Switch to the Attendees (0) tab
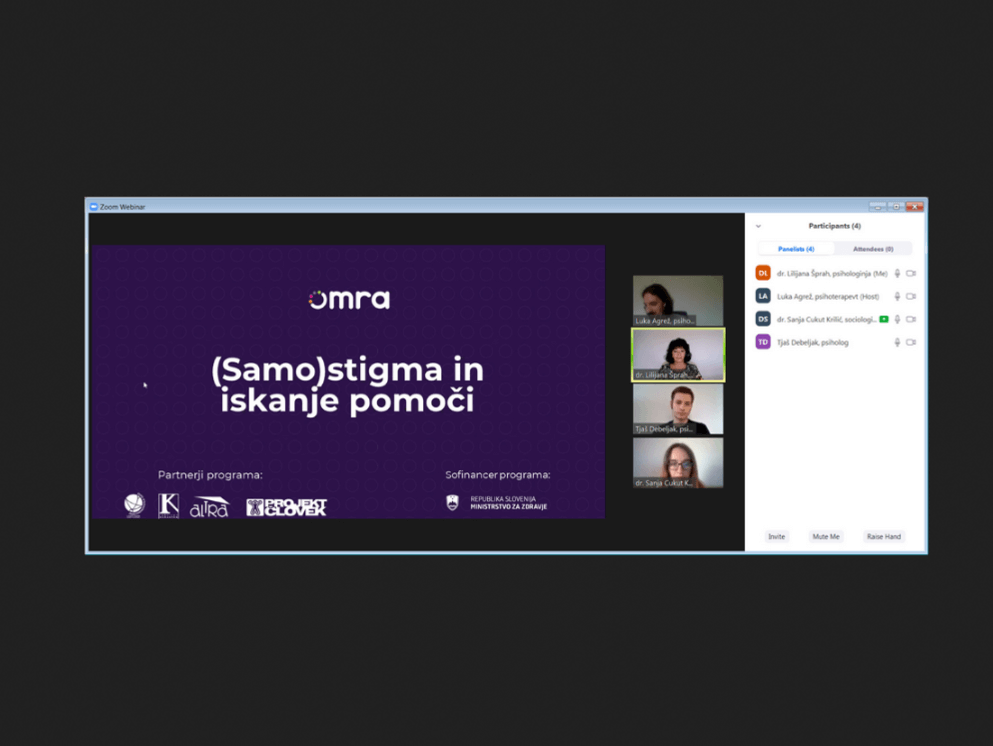Viewport: 993px width, 746px height. [x=873, y=249]
